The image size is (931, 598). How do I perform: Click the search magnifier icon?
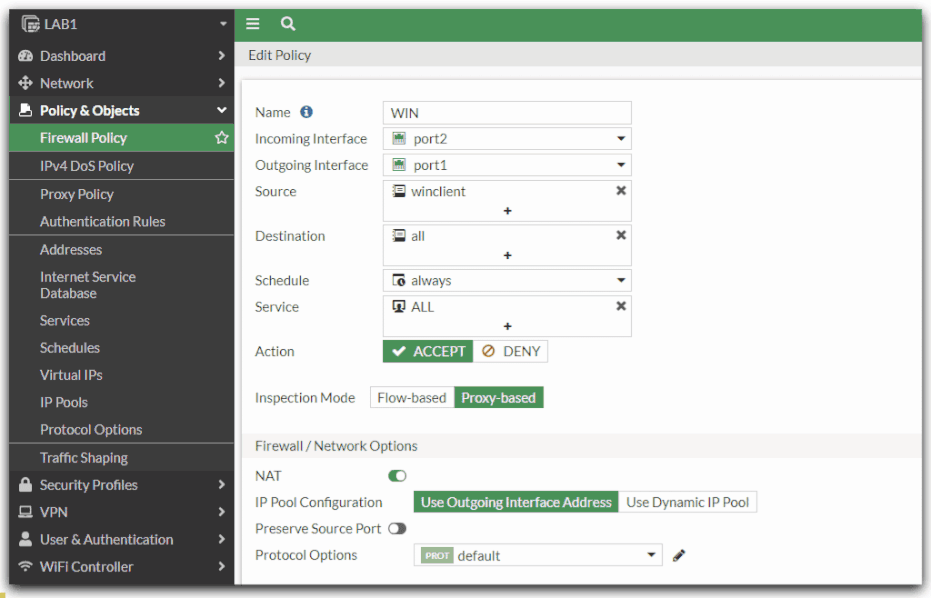(x=288, y=24)
